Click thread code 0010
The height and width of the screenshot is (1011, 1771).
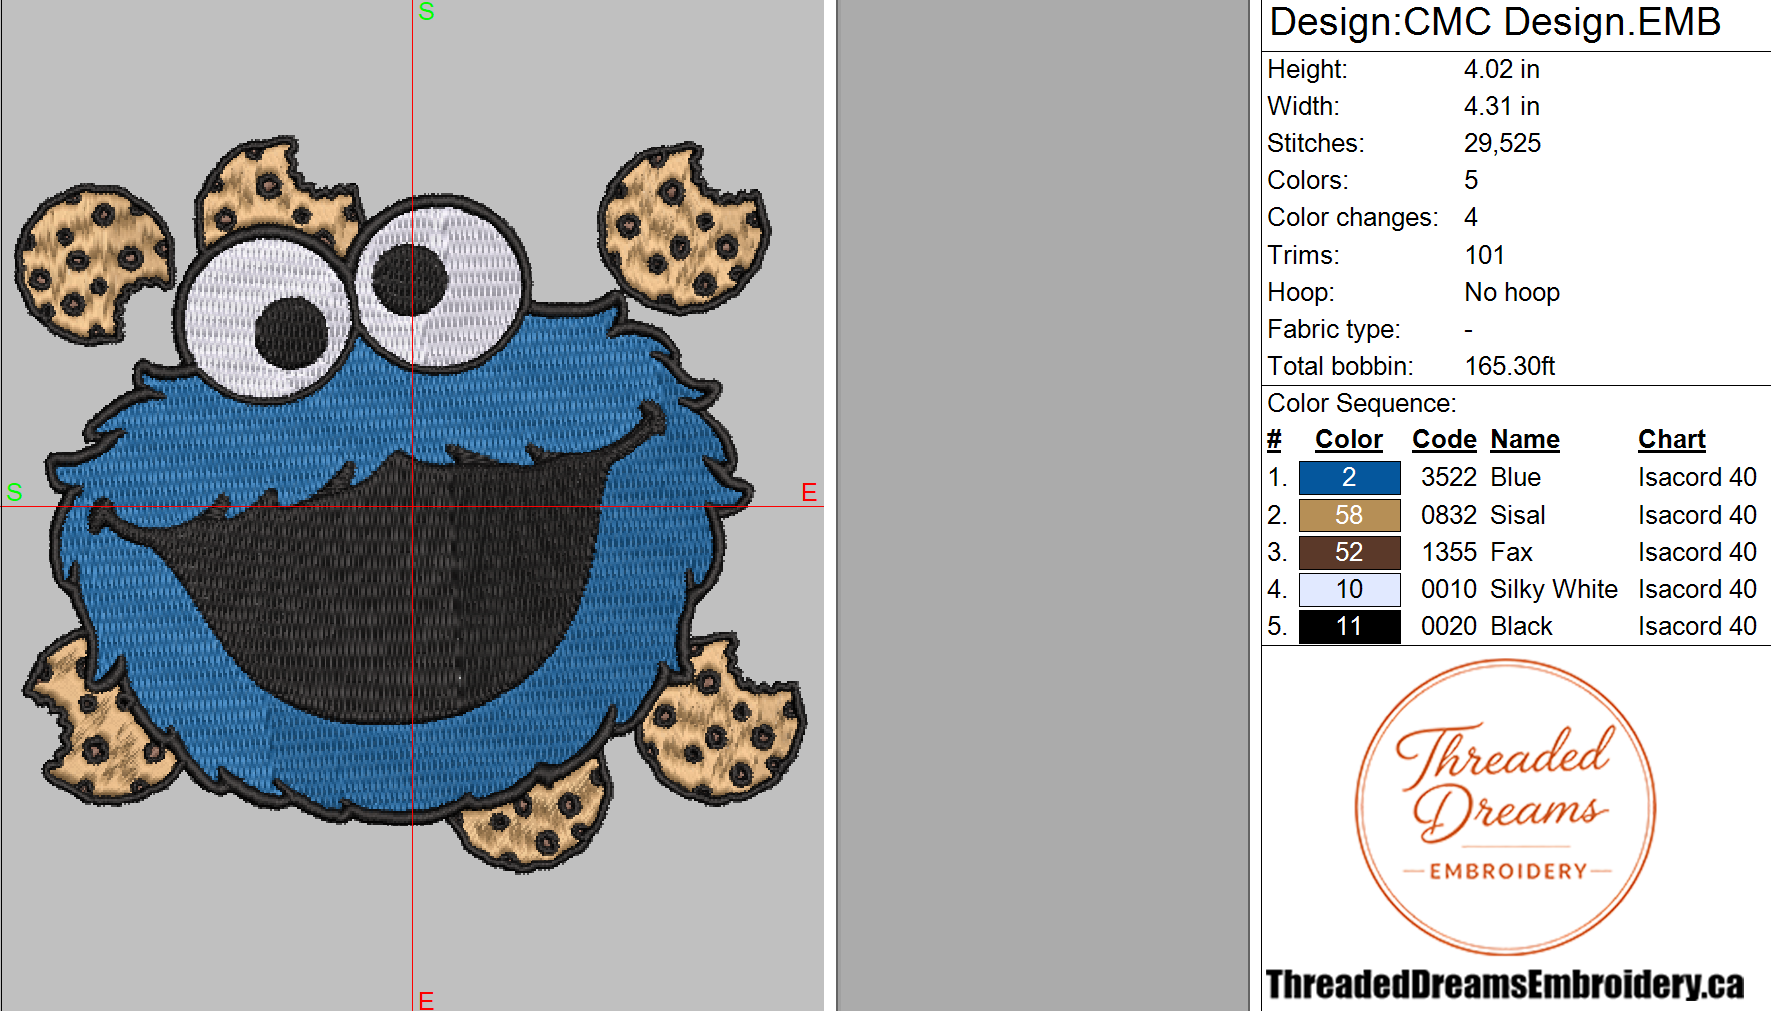(1448, 589)
